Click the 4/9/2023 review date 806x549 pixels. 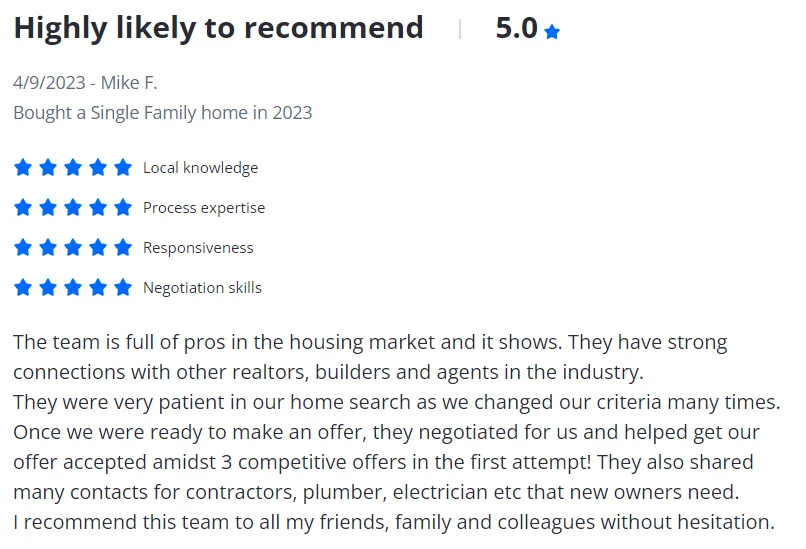[x=49, y=83]
